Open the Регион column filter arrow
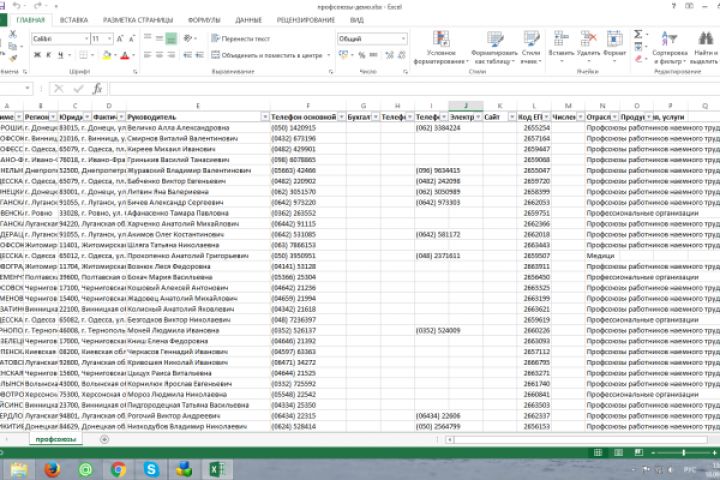Screen dimensions: 720x480 53,117
